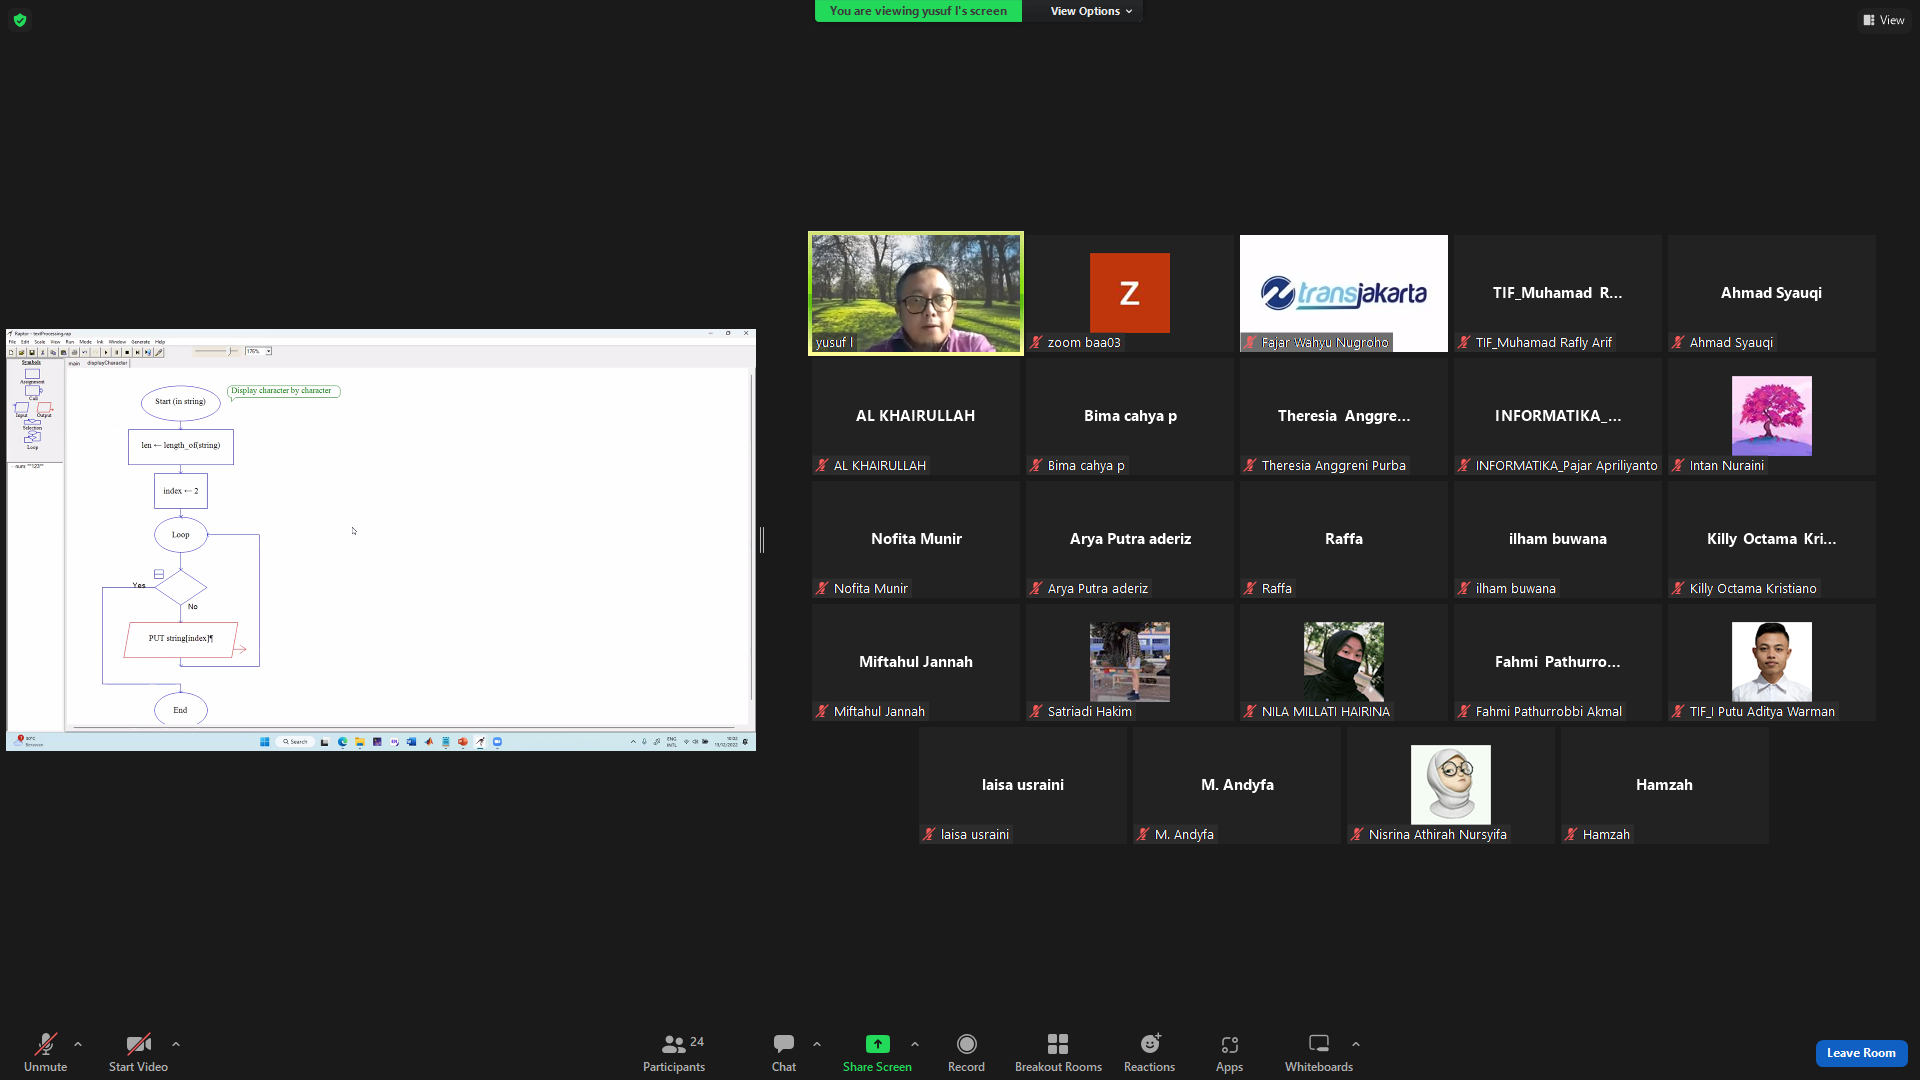This screenshot has height=1080, width=1920.
Task: Click the Pause icon in Raptor toolbar
Action: 116,352
